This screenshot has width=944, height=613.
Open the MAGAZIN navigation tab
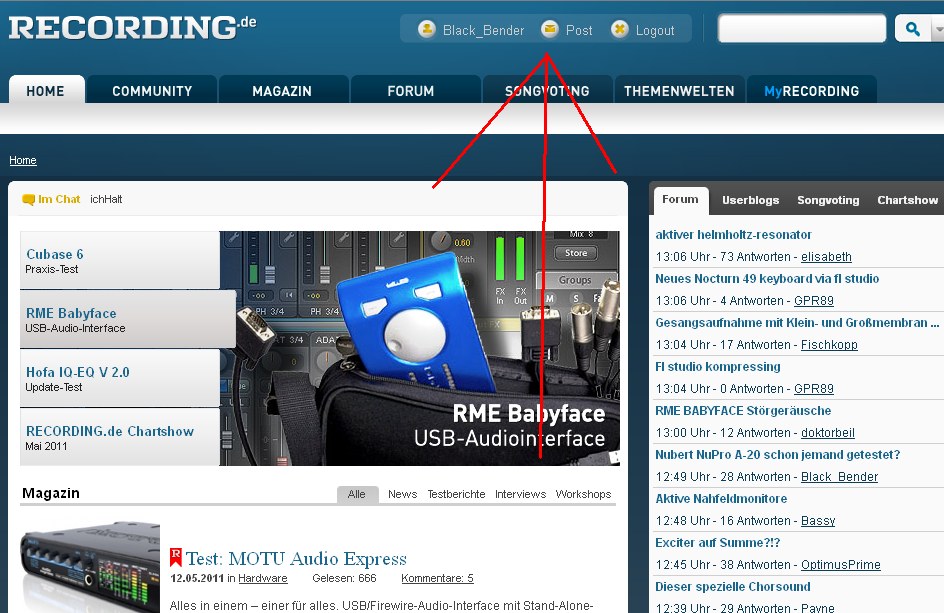(282, 91)
